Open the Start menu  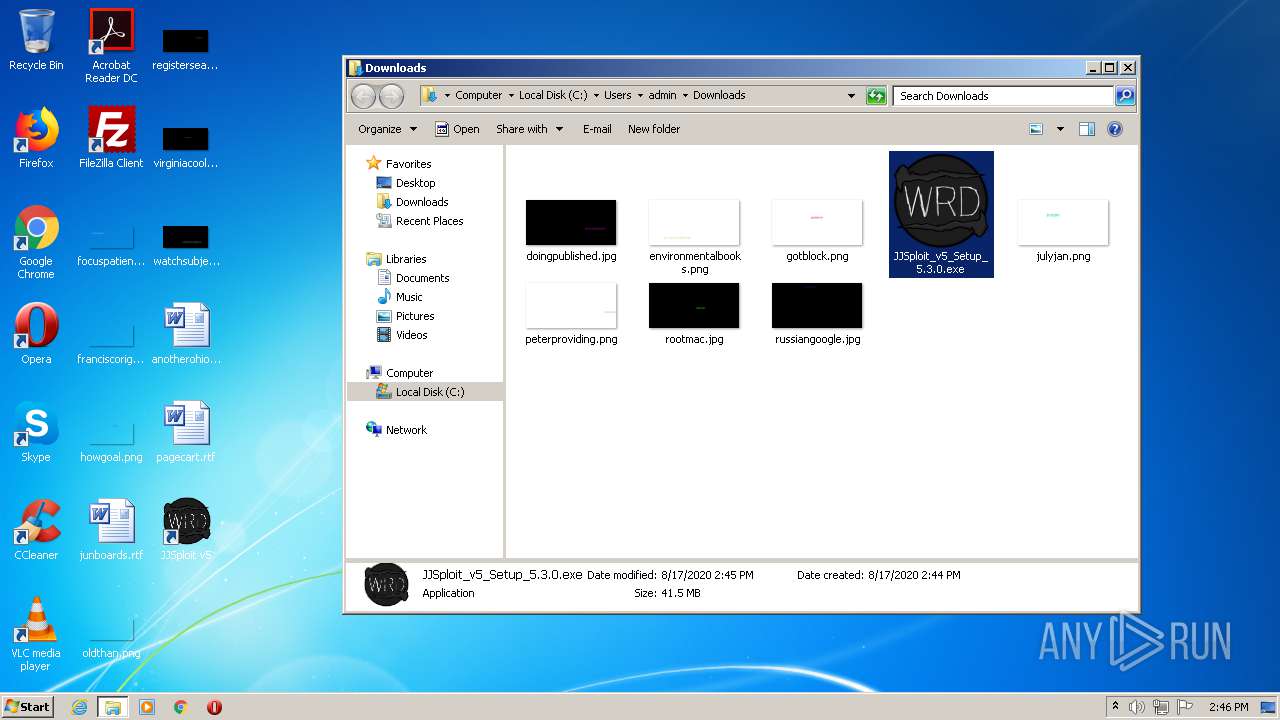28,707
